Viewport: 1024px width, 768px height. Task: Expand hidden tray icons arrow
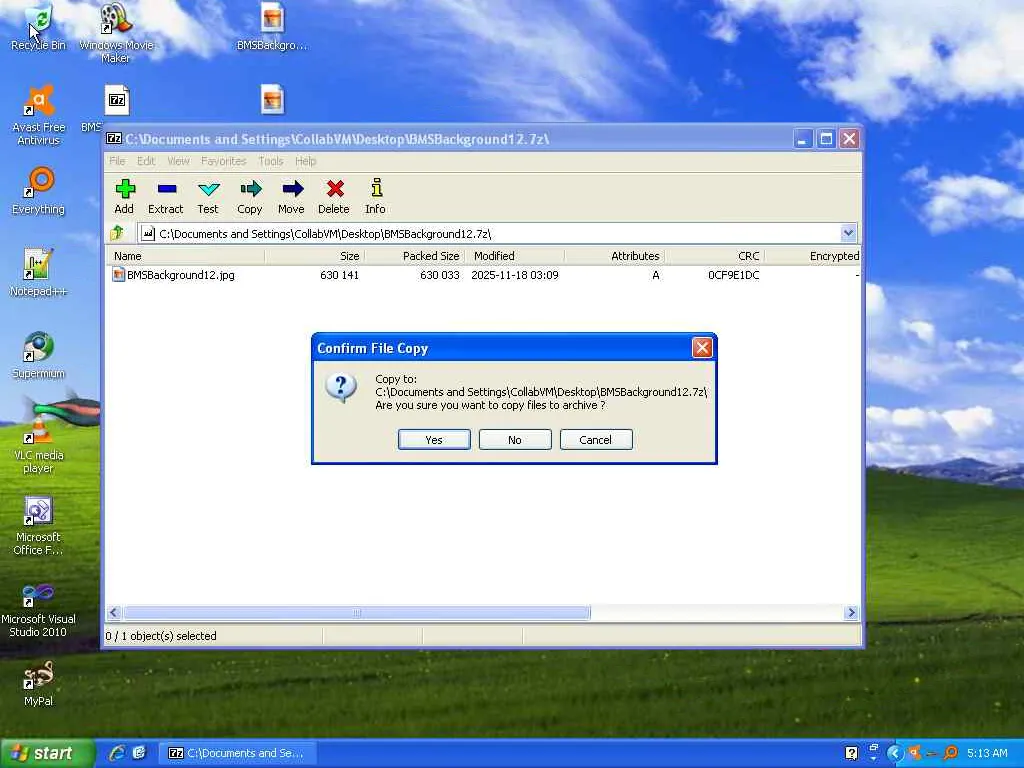pos(895,753)
